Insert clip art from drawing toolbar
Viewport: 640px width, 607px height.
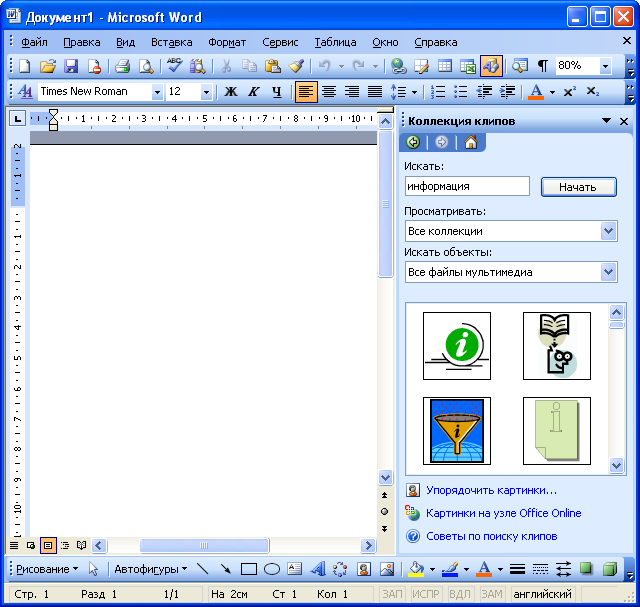coord(364,569)
